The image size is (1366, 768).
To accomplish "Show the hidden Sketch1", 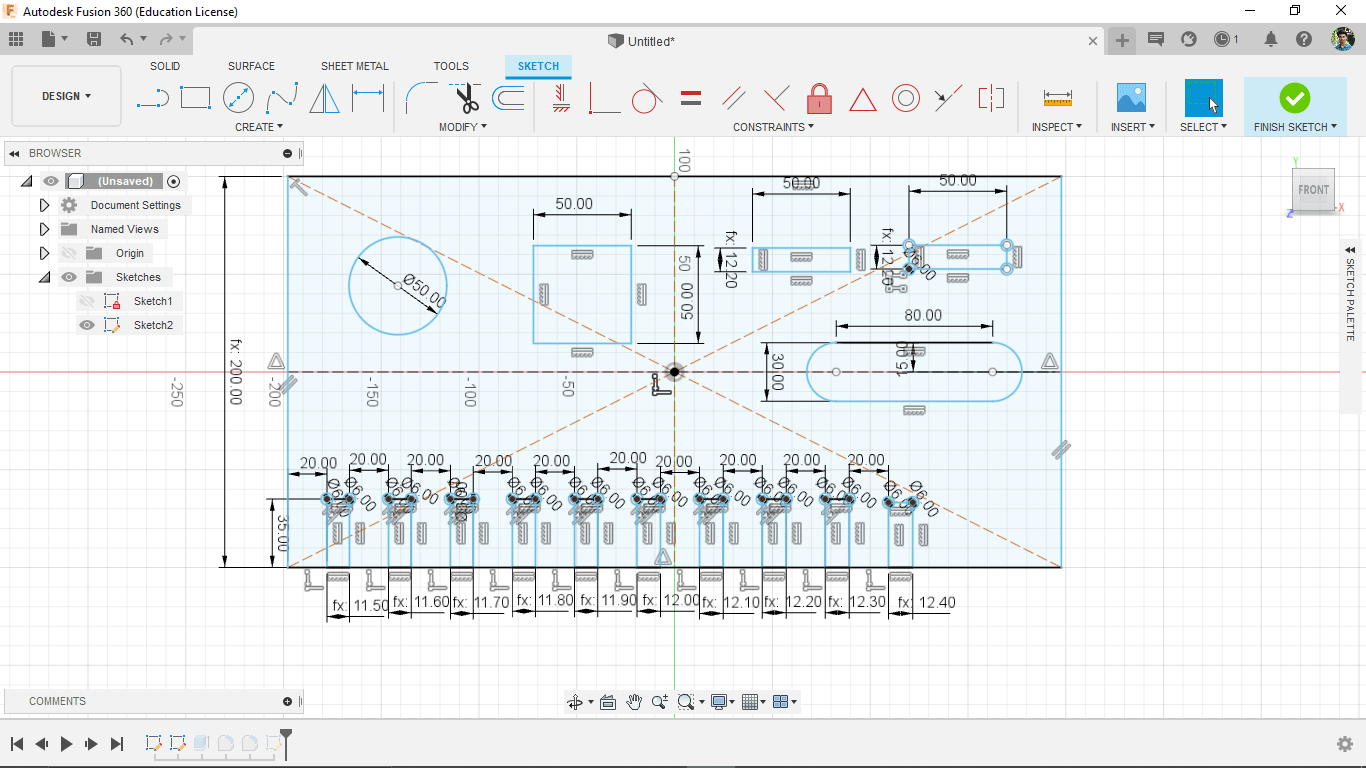I will 87,301.
